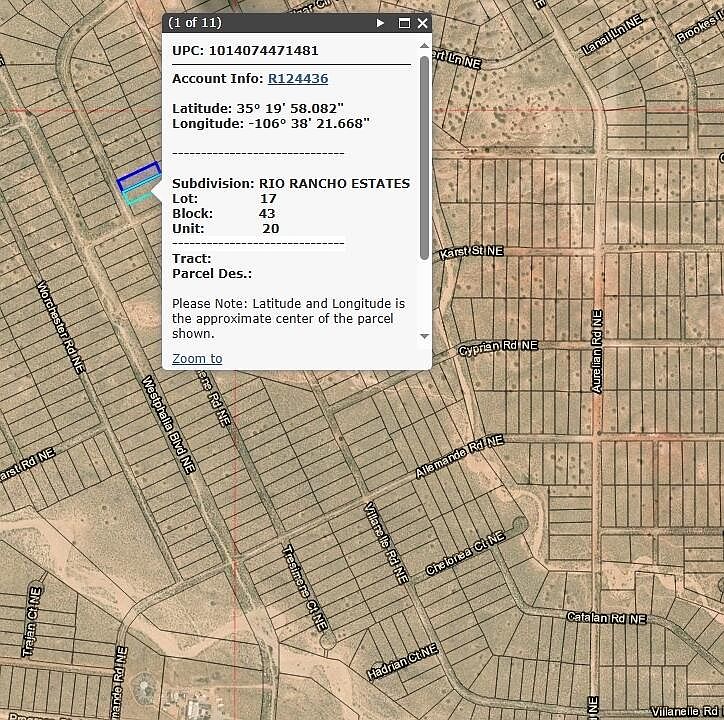
Task: Click the Aurelian Rd NE label
Action: click(x=597, y=351)
